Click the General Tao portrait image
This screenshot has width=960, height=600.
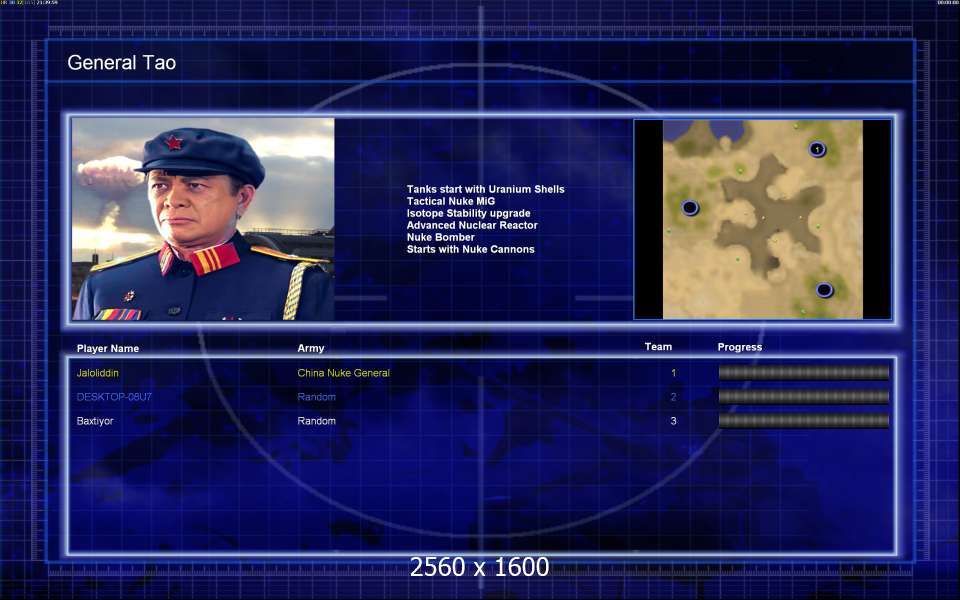[203, 219]
